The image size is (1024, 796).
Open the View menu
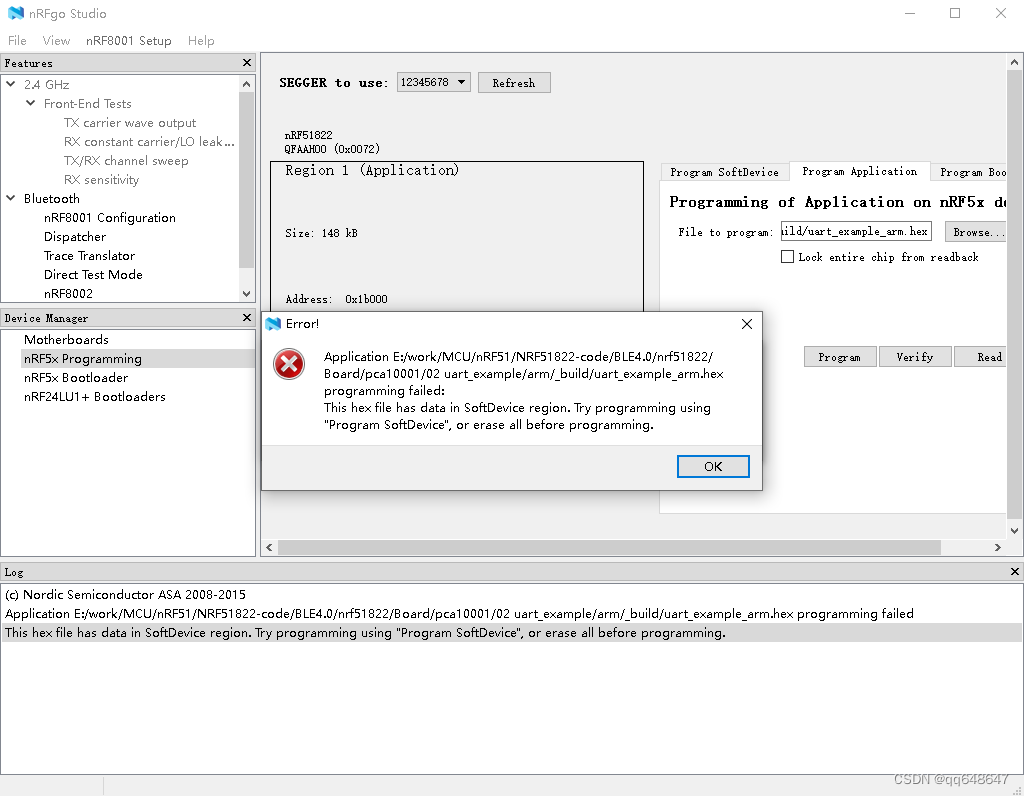[x=56, y=40]
